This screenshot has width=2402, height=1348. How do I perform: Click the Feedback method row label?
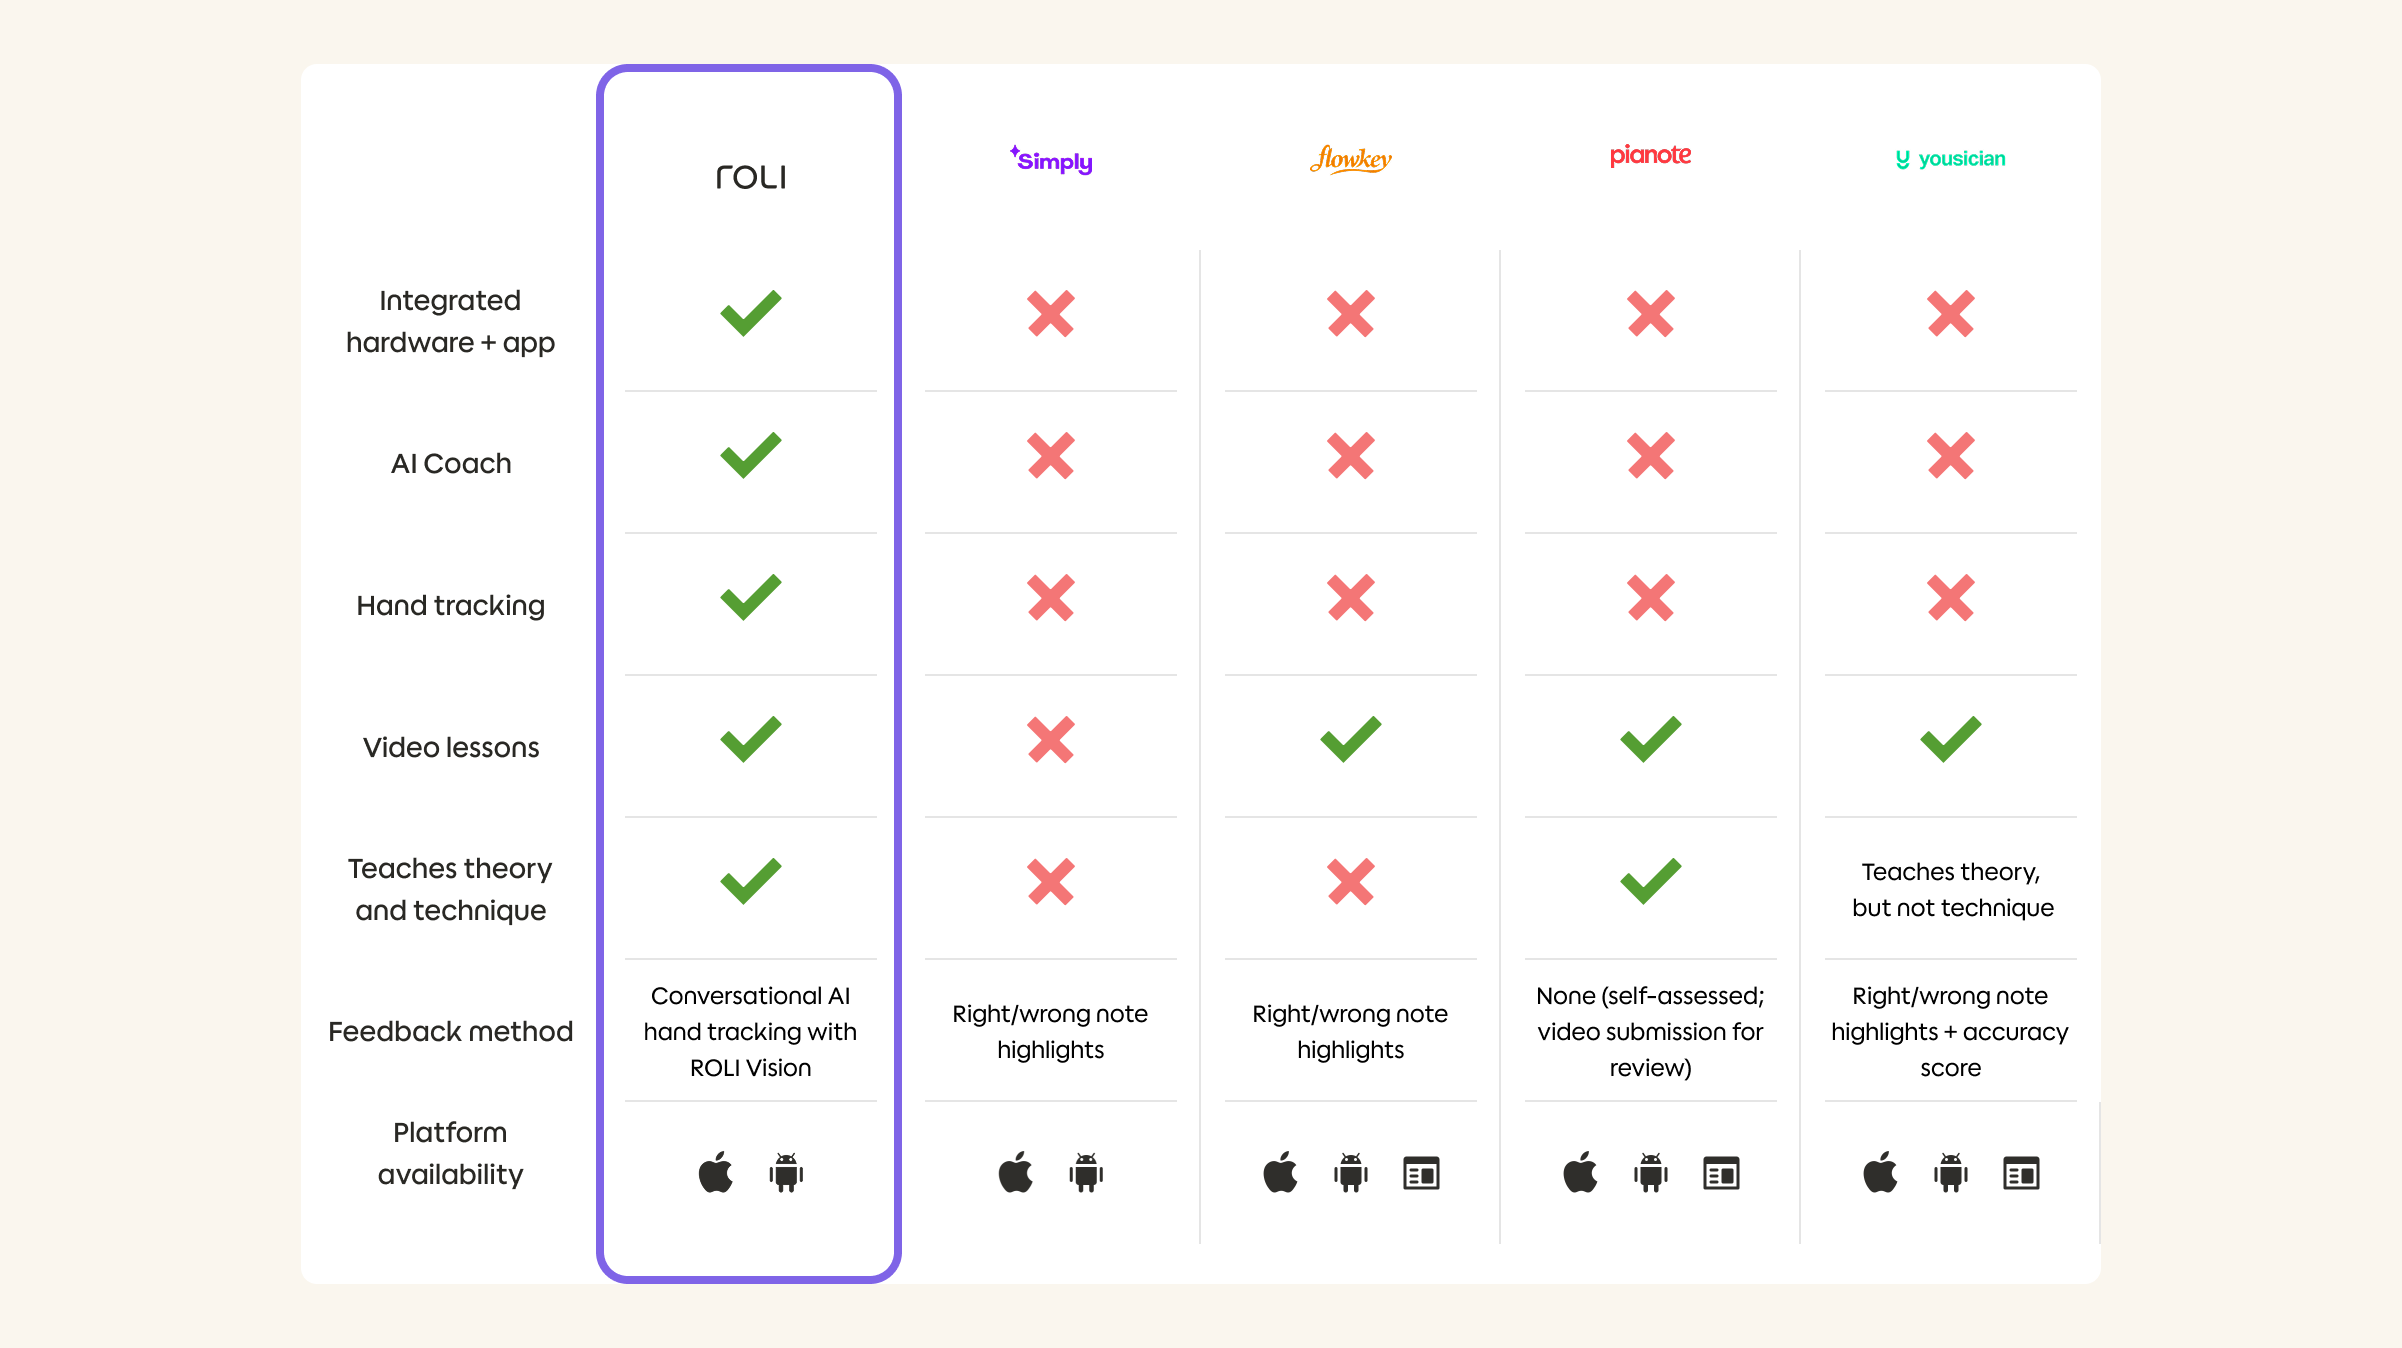tap(450, 1031)
